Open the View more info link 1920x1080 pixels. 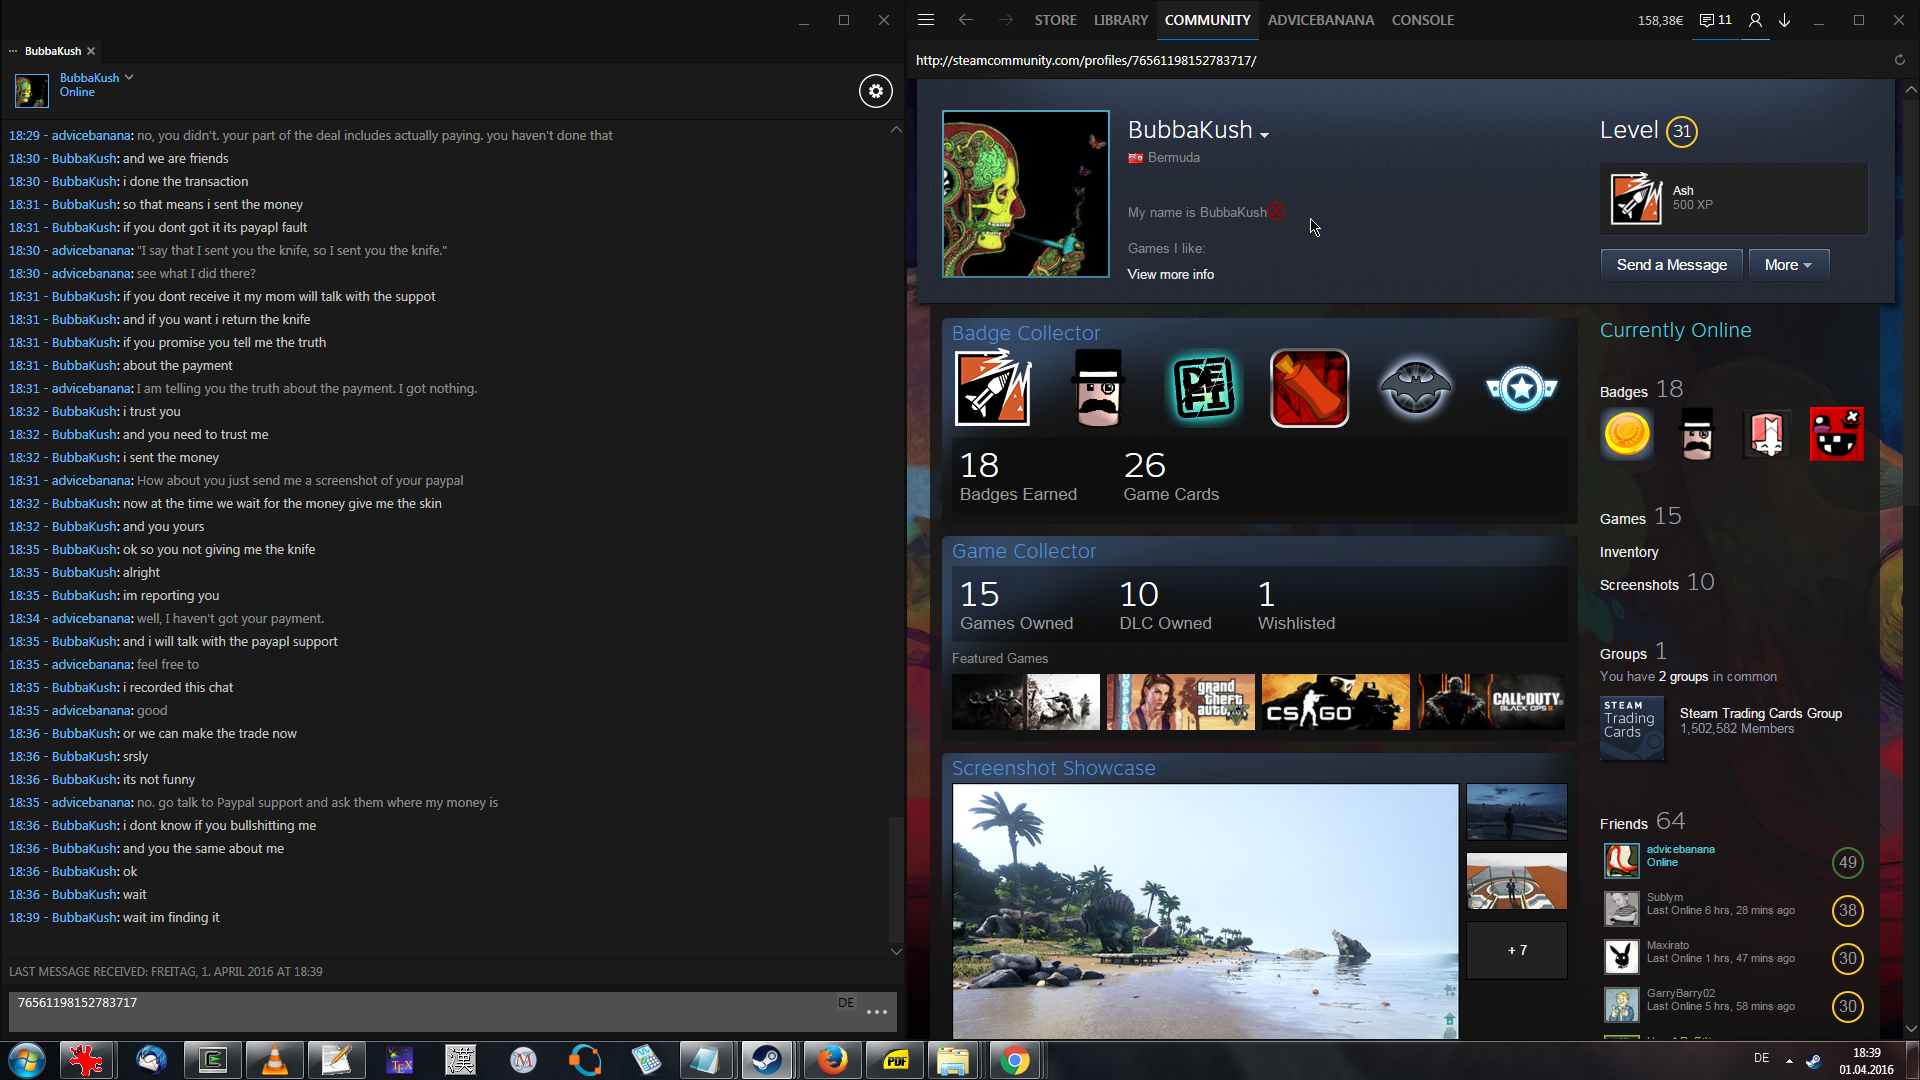pos(1170,274)
